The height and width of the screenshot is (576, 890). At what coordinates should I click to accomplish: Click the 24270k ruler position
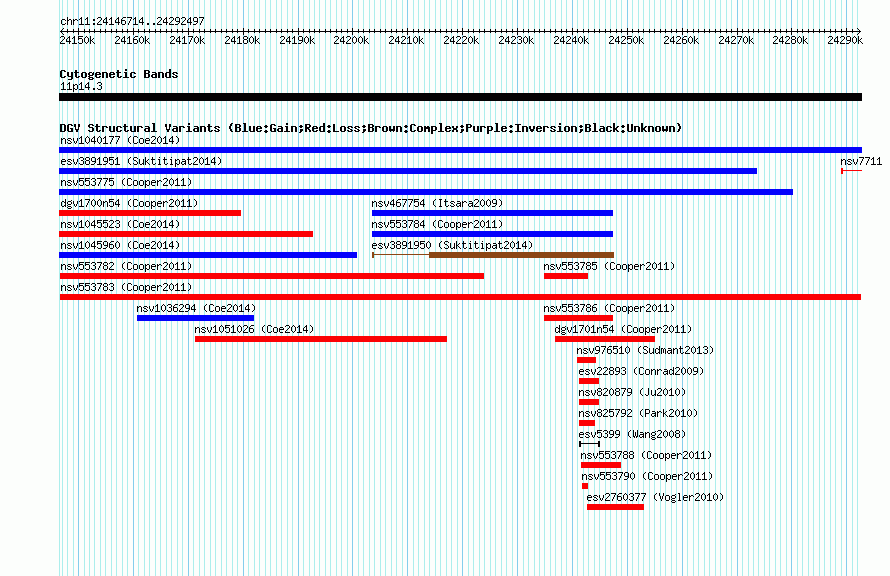point(736,40)
